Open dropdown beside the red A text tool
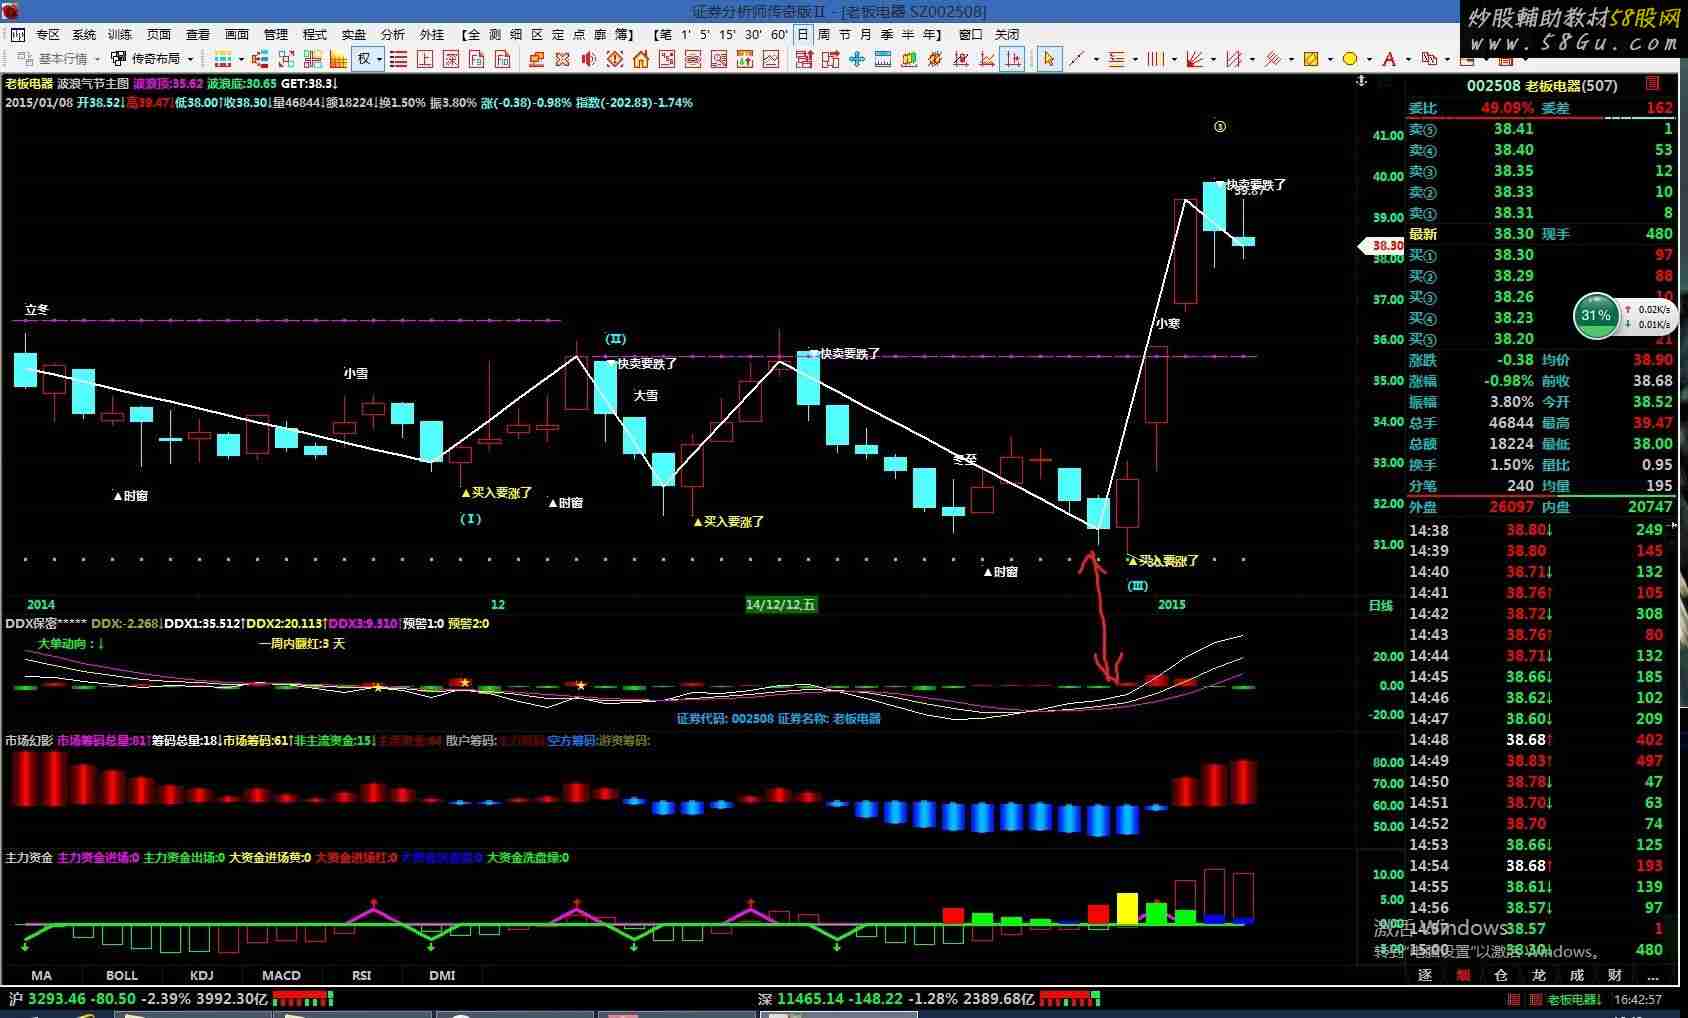Viewport: 1688px width, 1018px height. tap(1408, 59)
